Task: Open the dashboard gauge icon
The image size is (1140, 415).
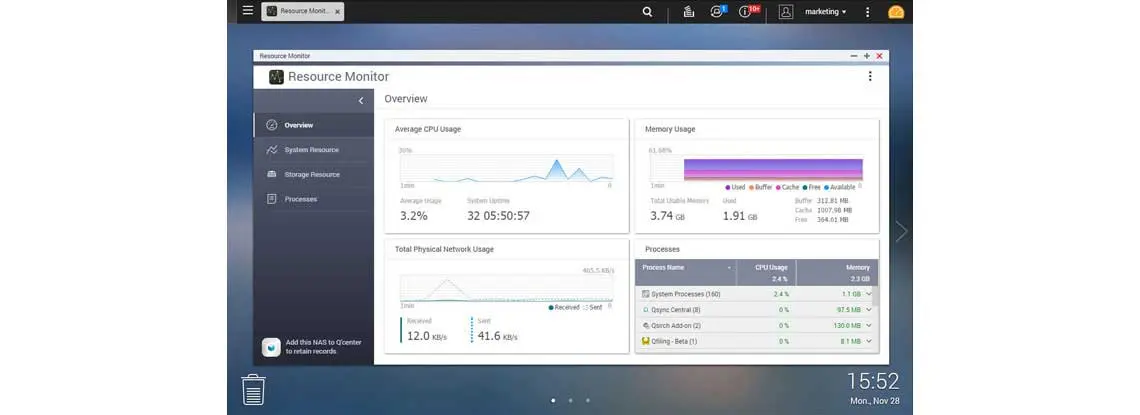Action: click(896, 12)
